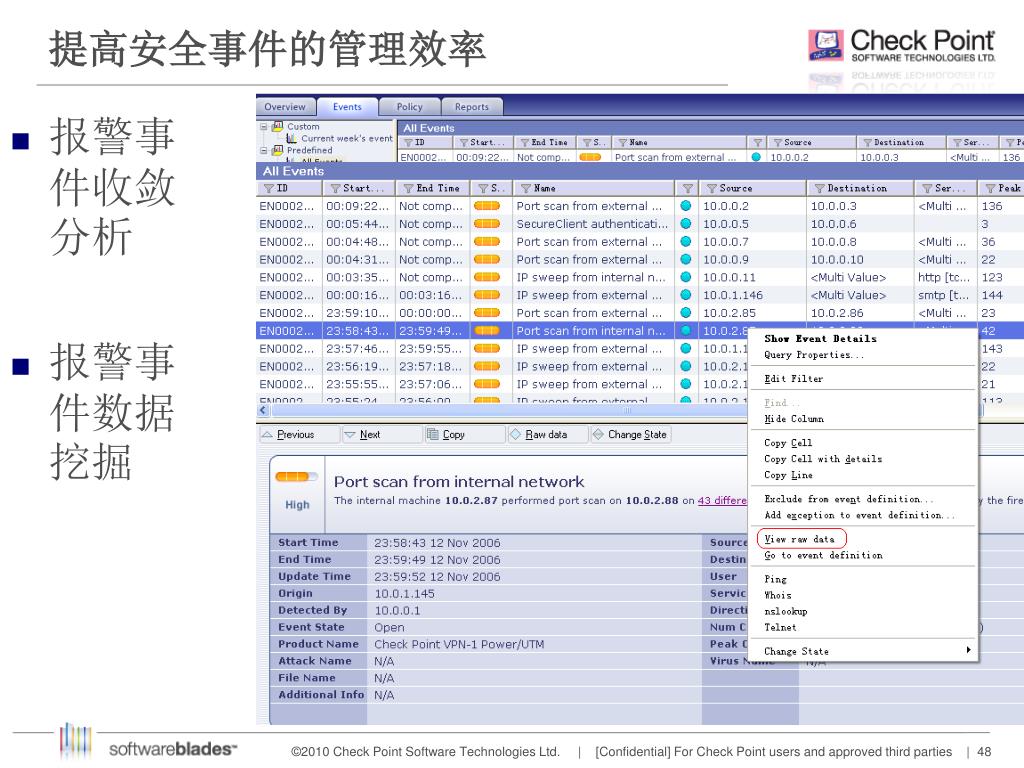Click filter icon on Start column header
Screen dimensions: 1024x768
(x=335, y=188)
